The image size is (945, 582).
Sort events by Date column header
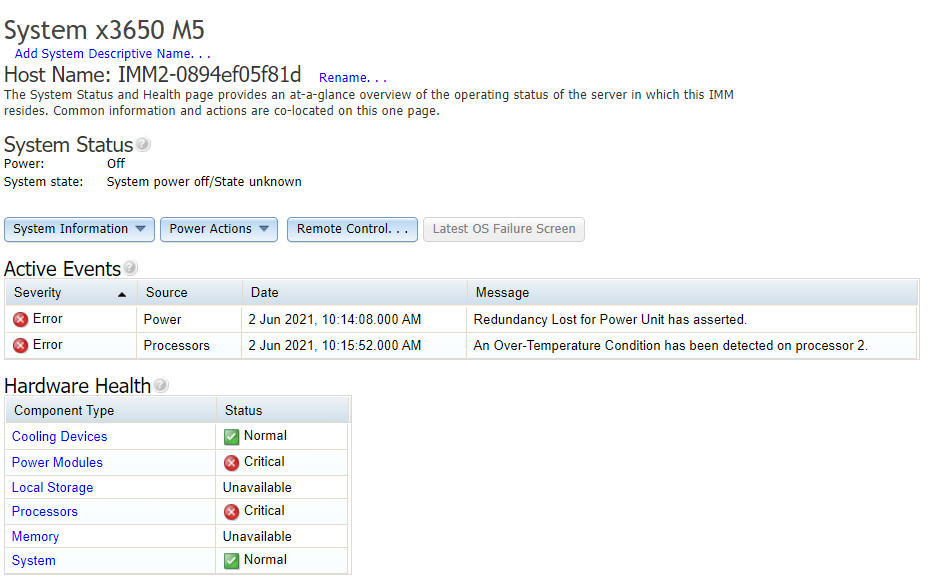coord(355,293)
